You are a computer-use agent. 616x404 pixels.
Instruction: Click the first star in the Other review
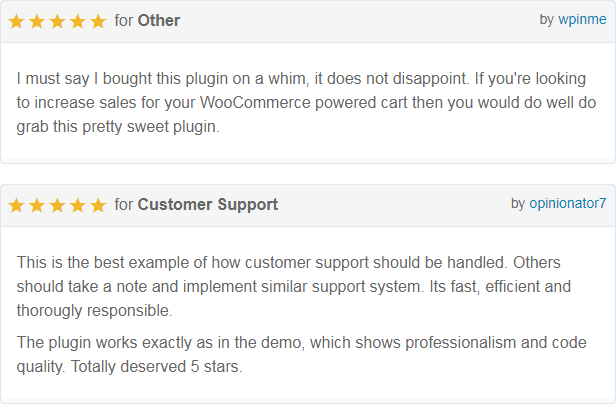point(16,21)
